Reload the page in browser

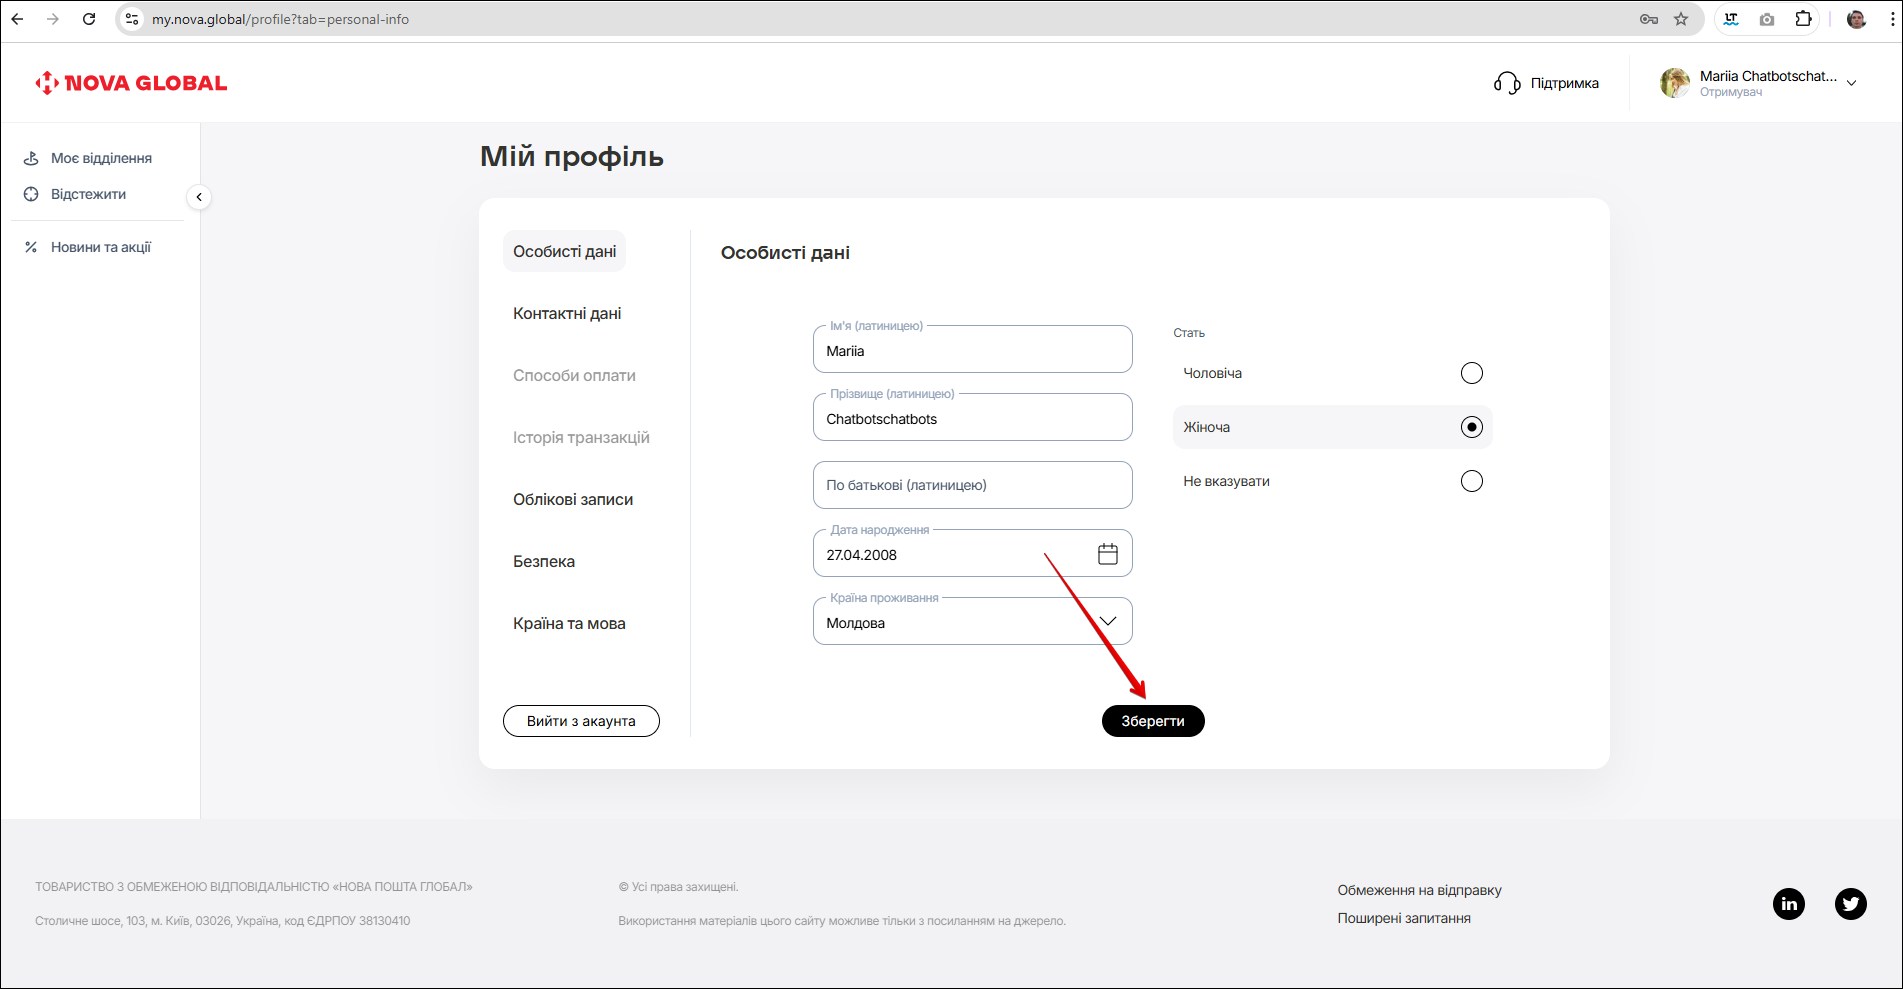(x=89, y=19)
